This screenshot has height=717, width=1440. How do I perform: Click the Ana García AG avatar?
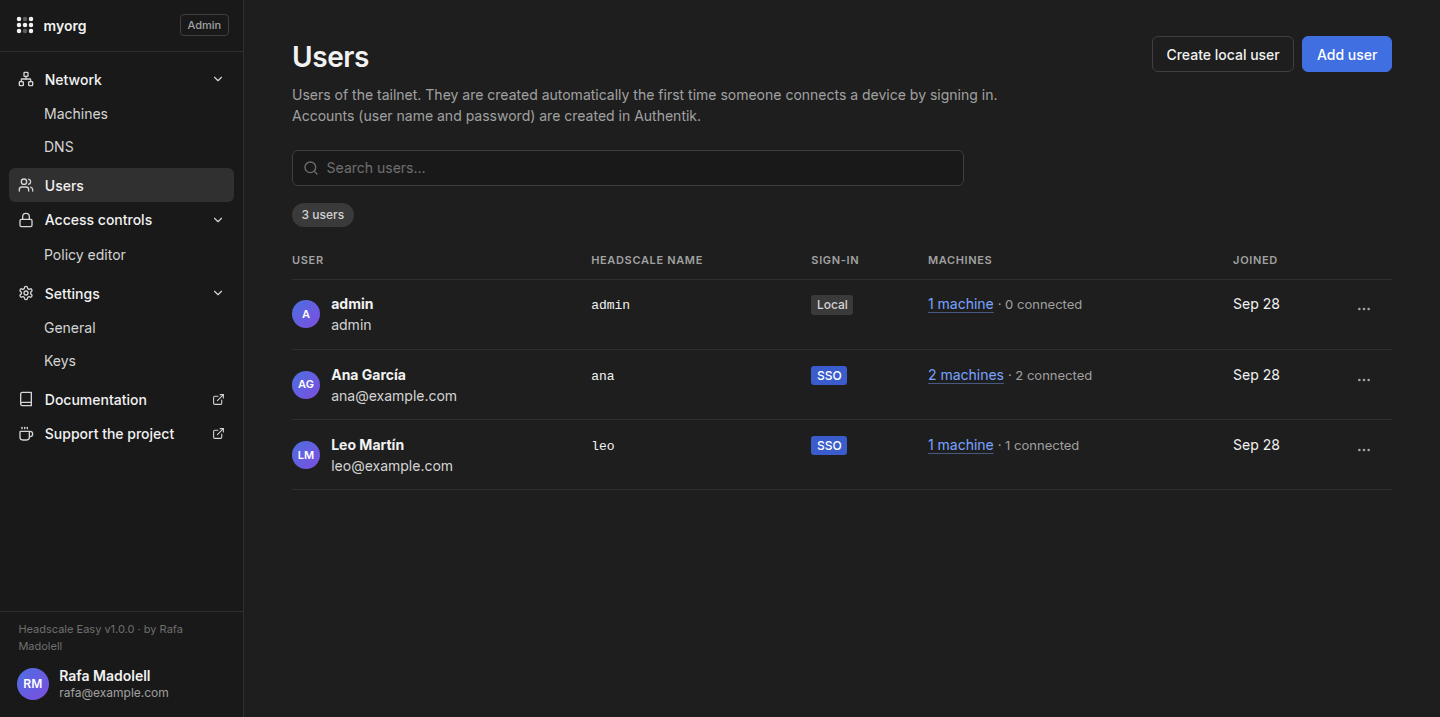[x=306, y=385]
